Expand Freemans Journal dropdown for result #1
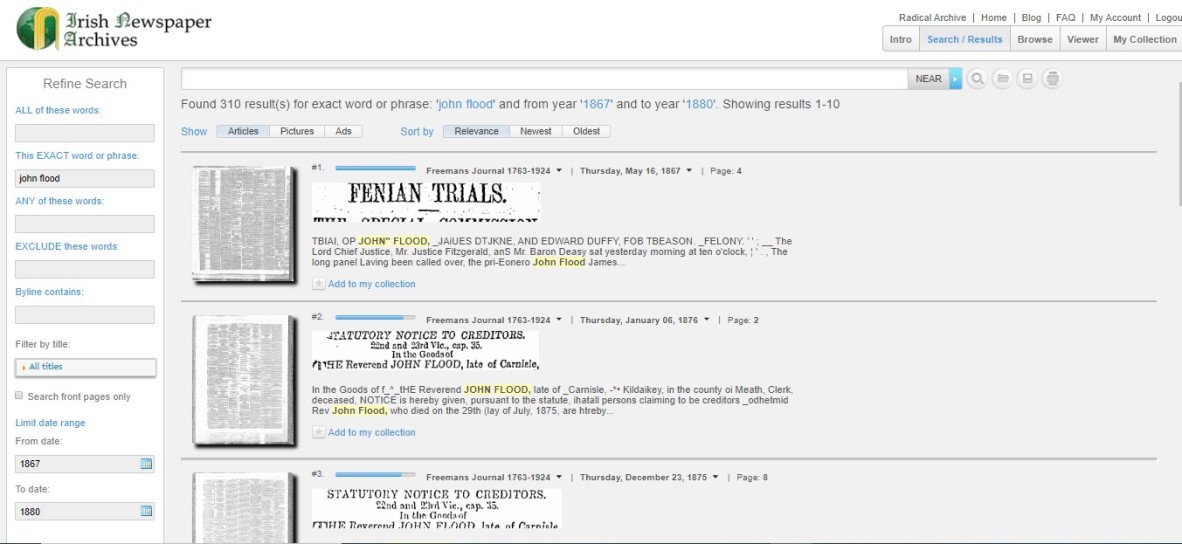The height and width of the screenshot is (544, 1182). coord(559,171)
